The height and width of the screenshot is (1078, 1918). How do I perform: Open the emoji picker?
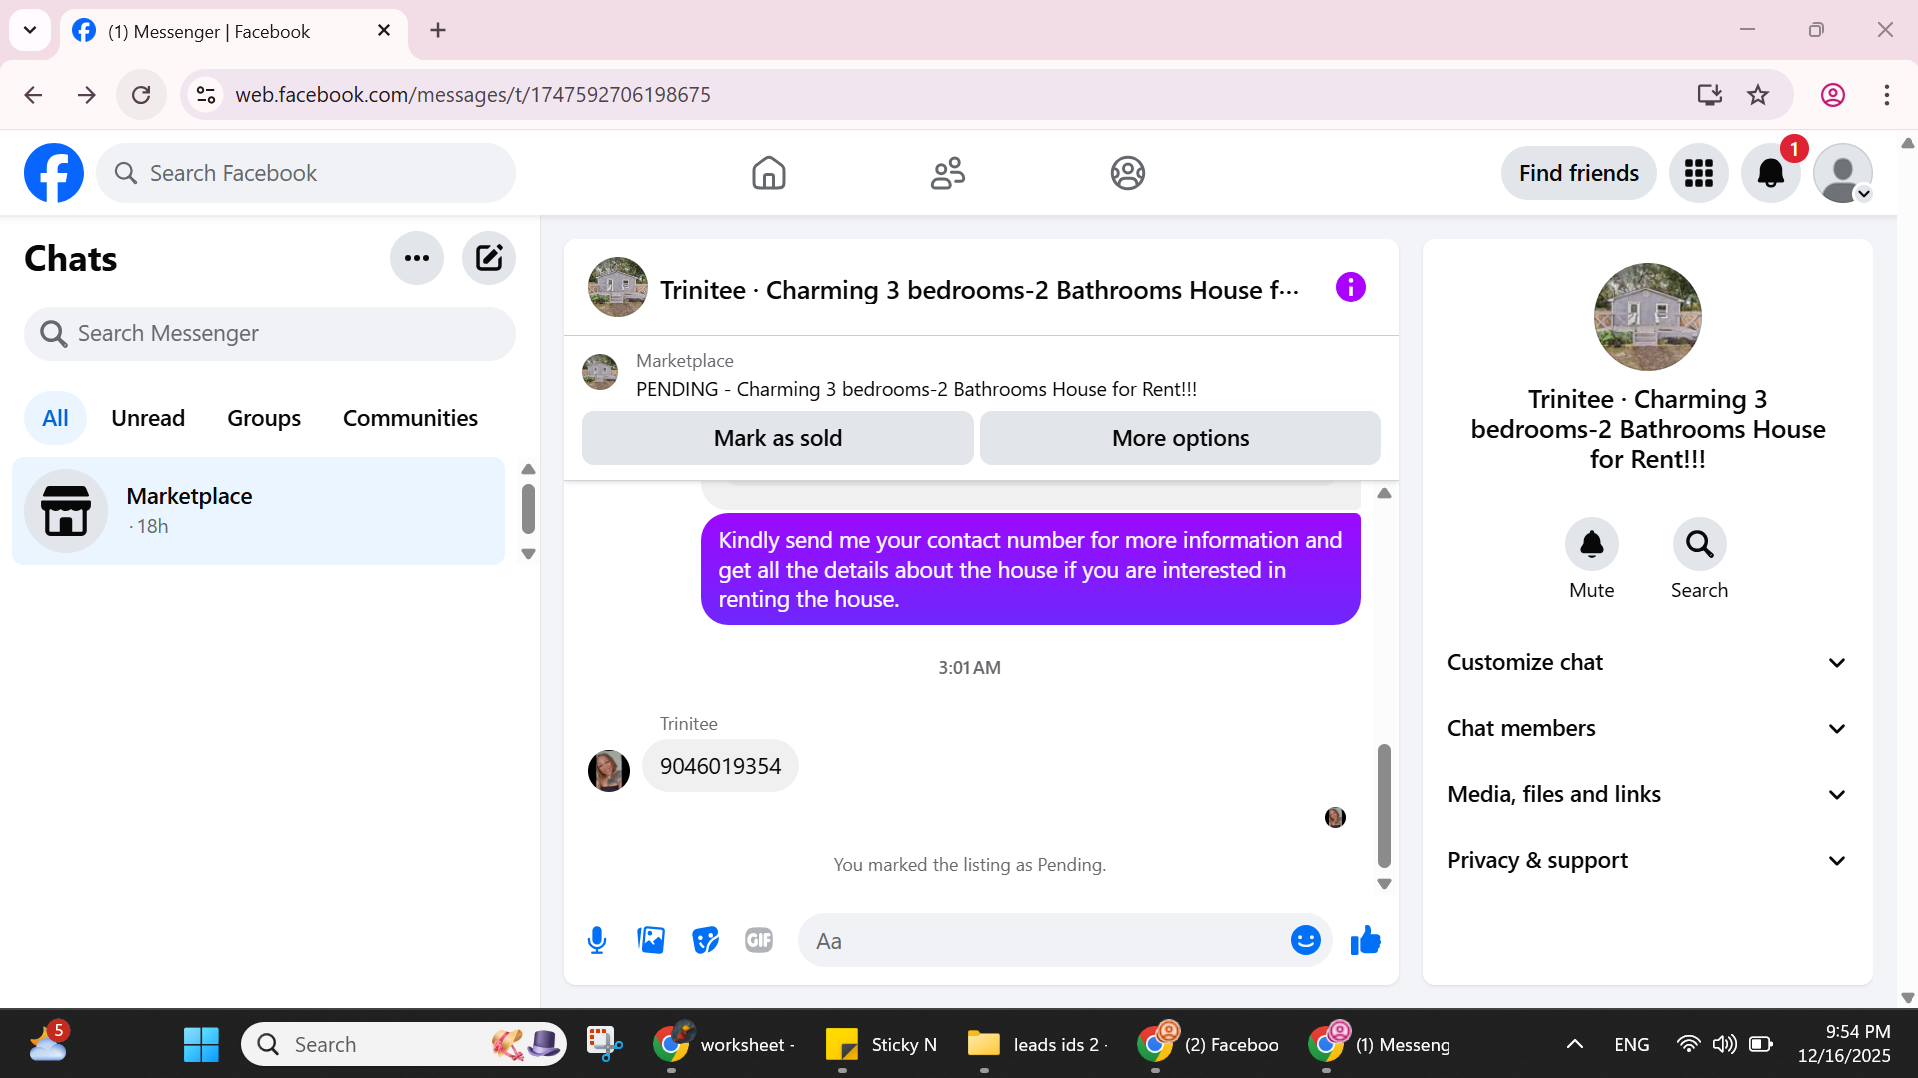pyautogui.click(x=1305, y=940)
